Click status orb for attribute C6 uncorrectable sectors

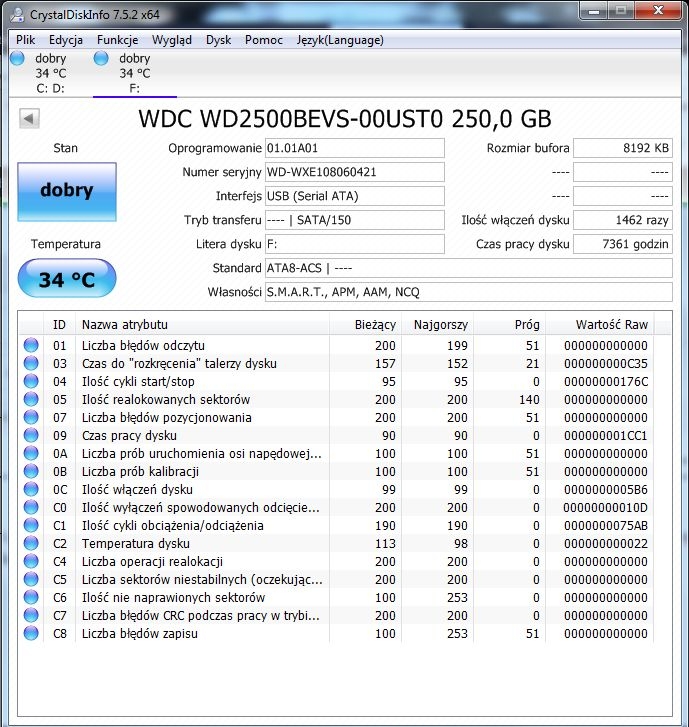pyautogui.click(x=31, y=597)
